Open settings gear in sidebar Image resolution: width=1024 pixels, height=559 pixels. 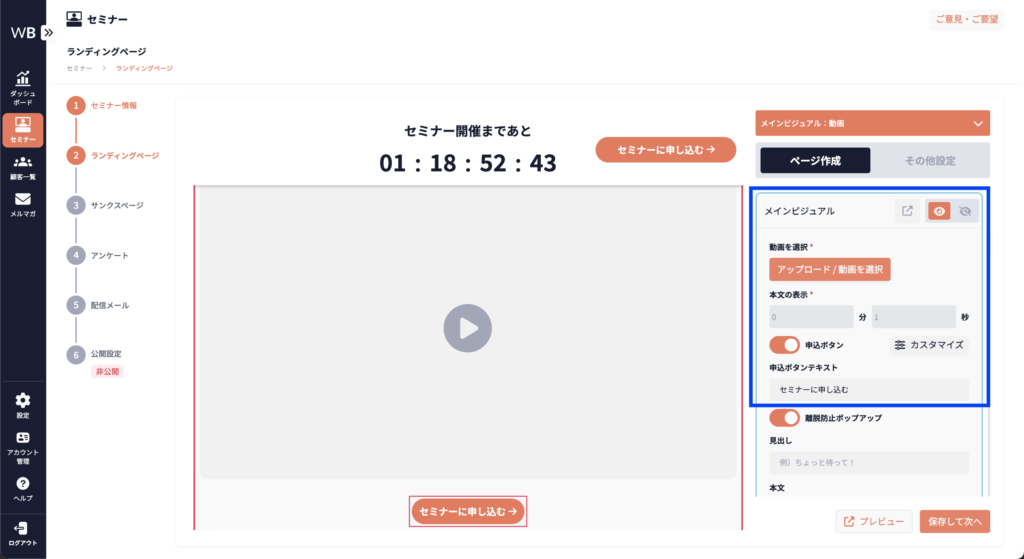pos(22,402)
